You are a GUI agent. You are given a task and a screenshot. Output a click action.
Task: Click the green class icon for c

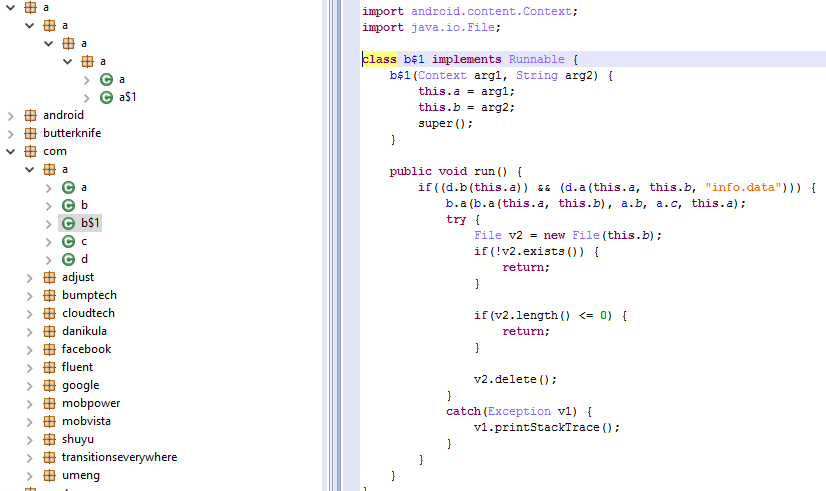pos(68,242)
